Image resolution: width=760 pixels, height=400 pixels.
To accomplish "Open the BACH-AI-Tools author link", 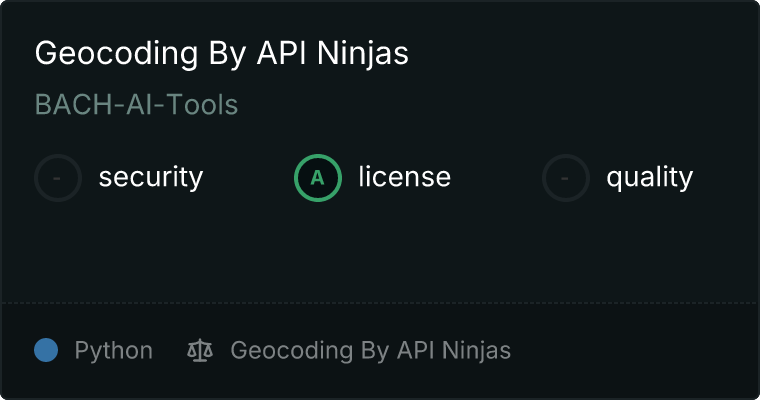I will pos(136,105).
